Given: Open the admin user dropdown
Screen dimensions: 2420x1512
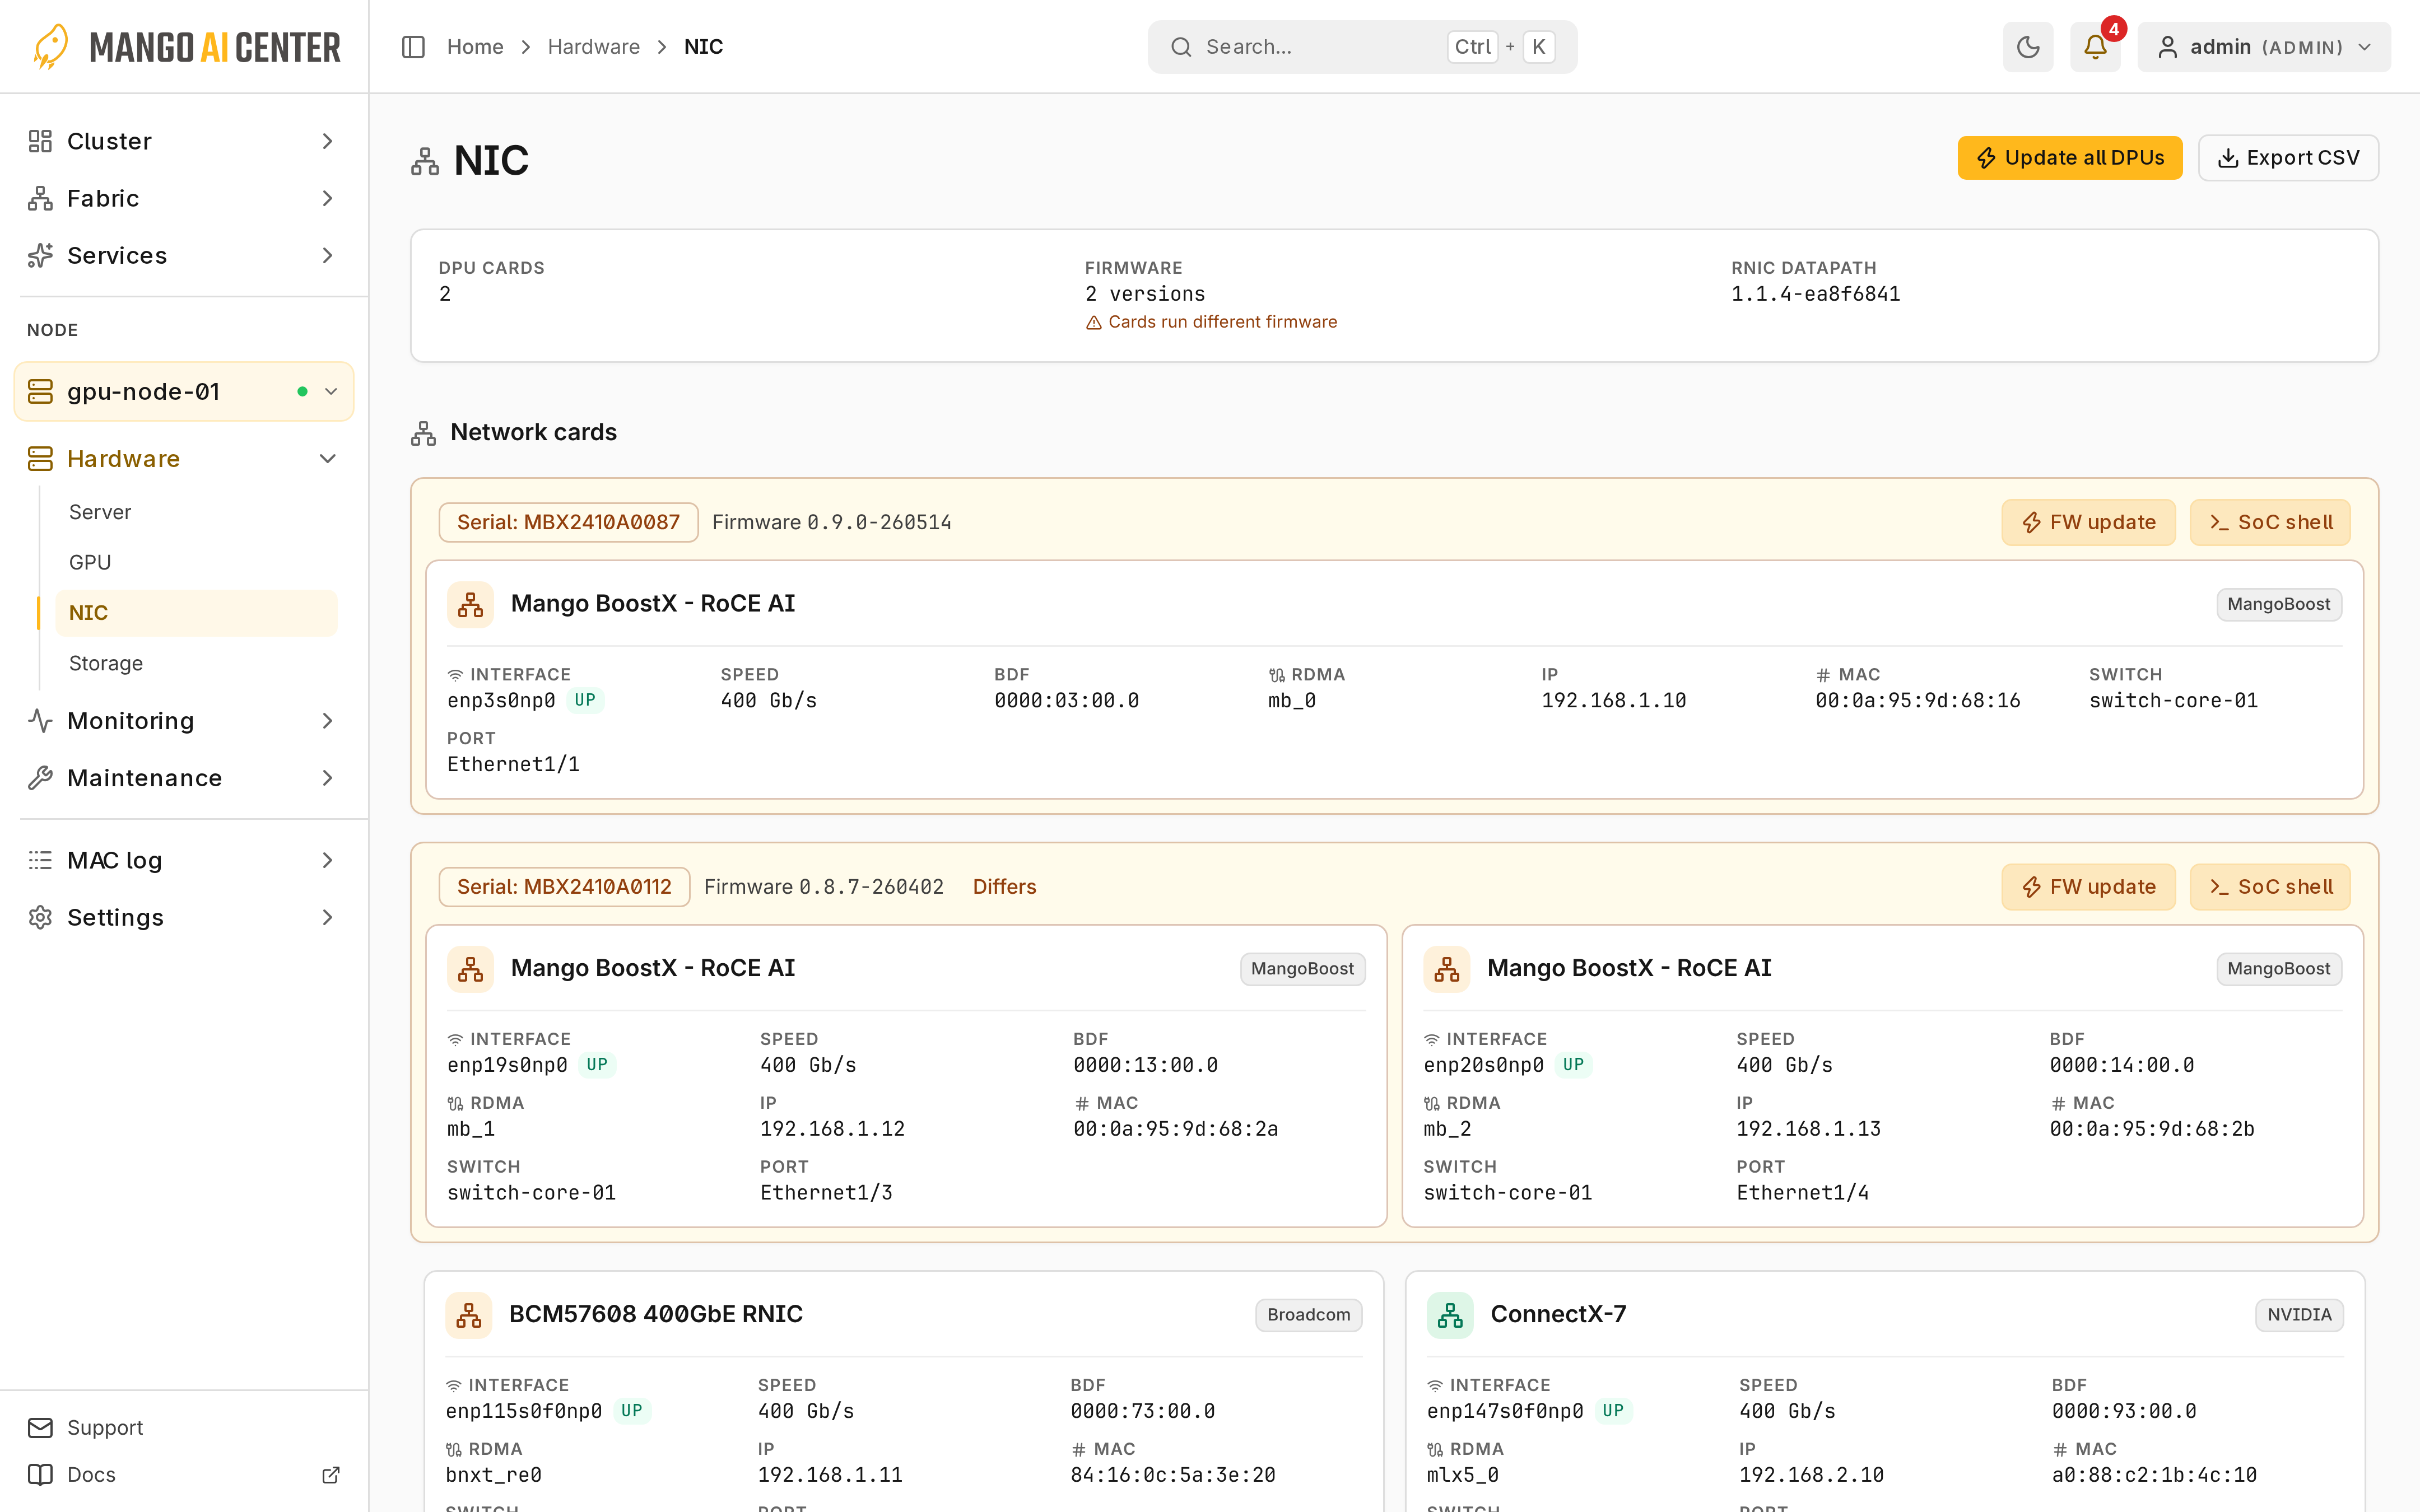Looking at the screenshot, I should (2264, 47).
